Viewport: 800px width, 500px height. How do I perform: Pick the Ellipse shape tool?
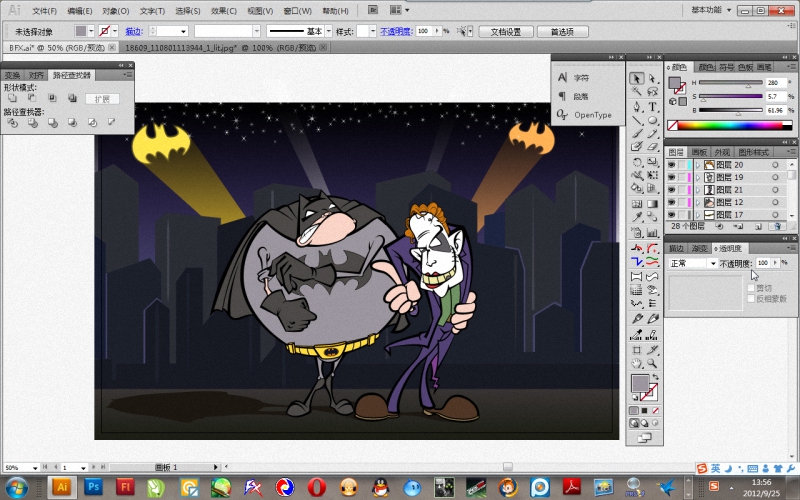pos(652,120)
